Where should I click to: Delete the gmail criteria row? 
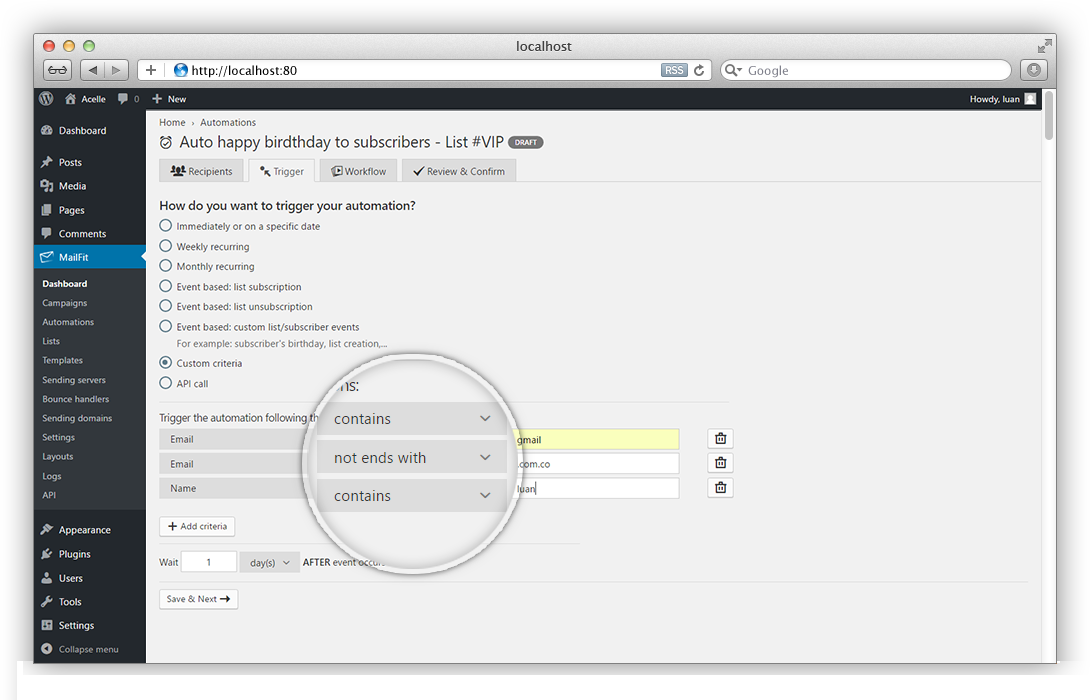(721, 439)
